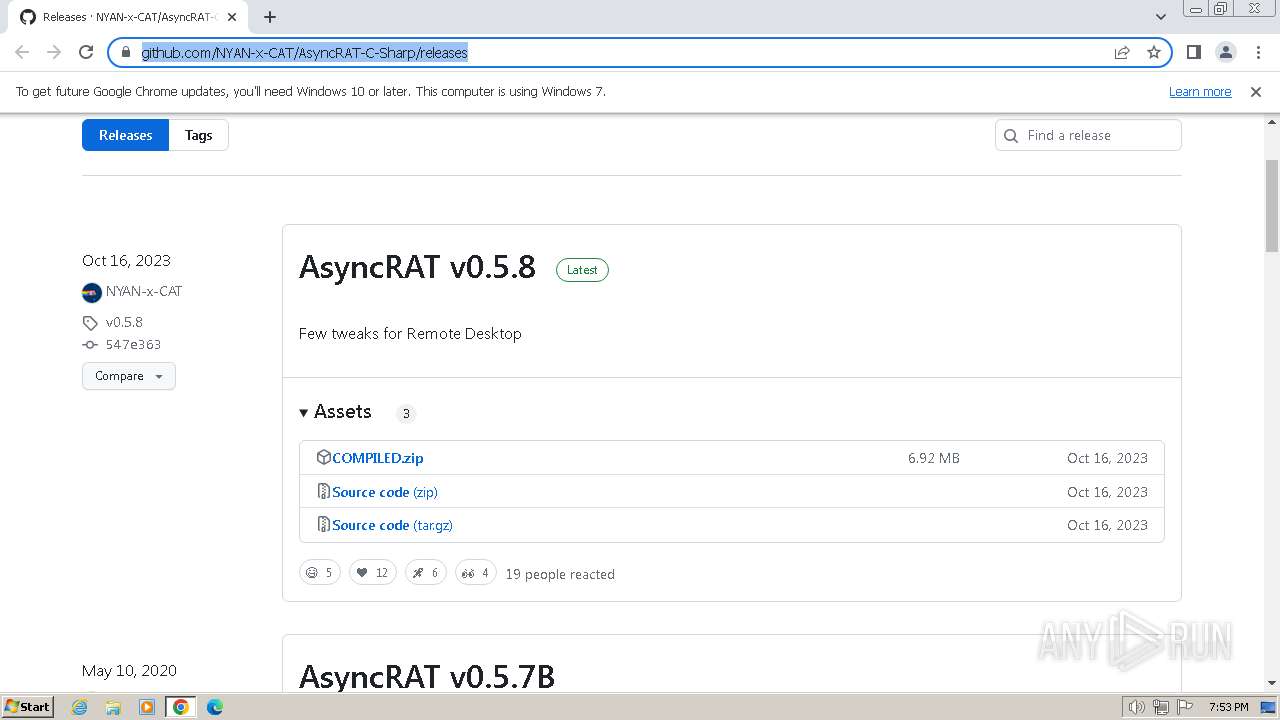Bookmark this page with star icon

(1154, 52)
